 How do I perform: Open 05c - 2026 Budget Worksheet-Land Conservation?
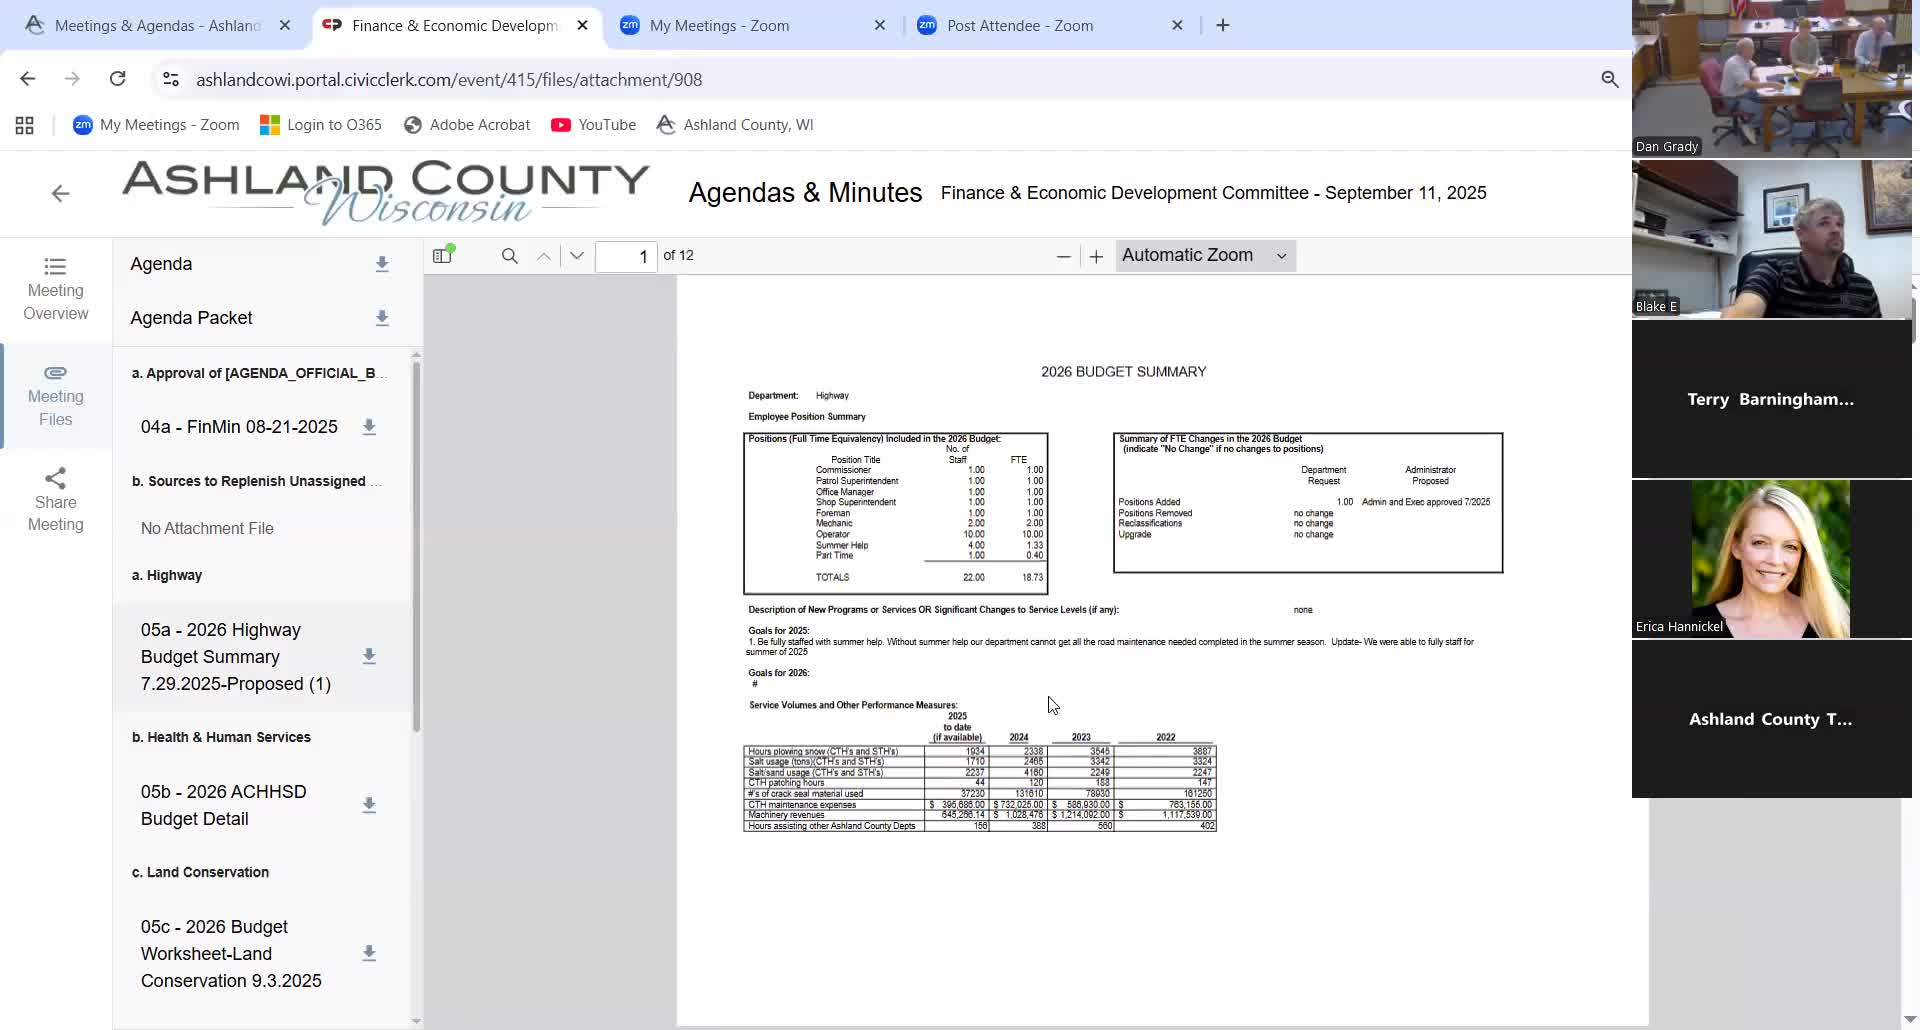231,954
